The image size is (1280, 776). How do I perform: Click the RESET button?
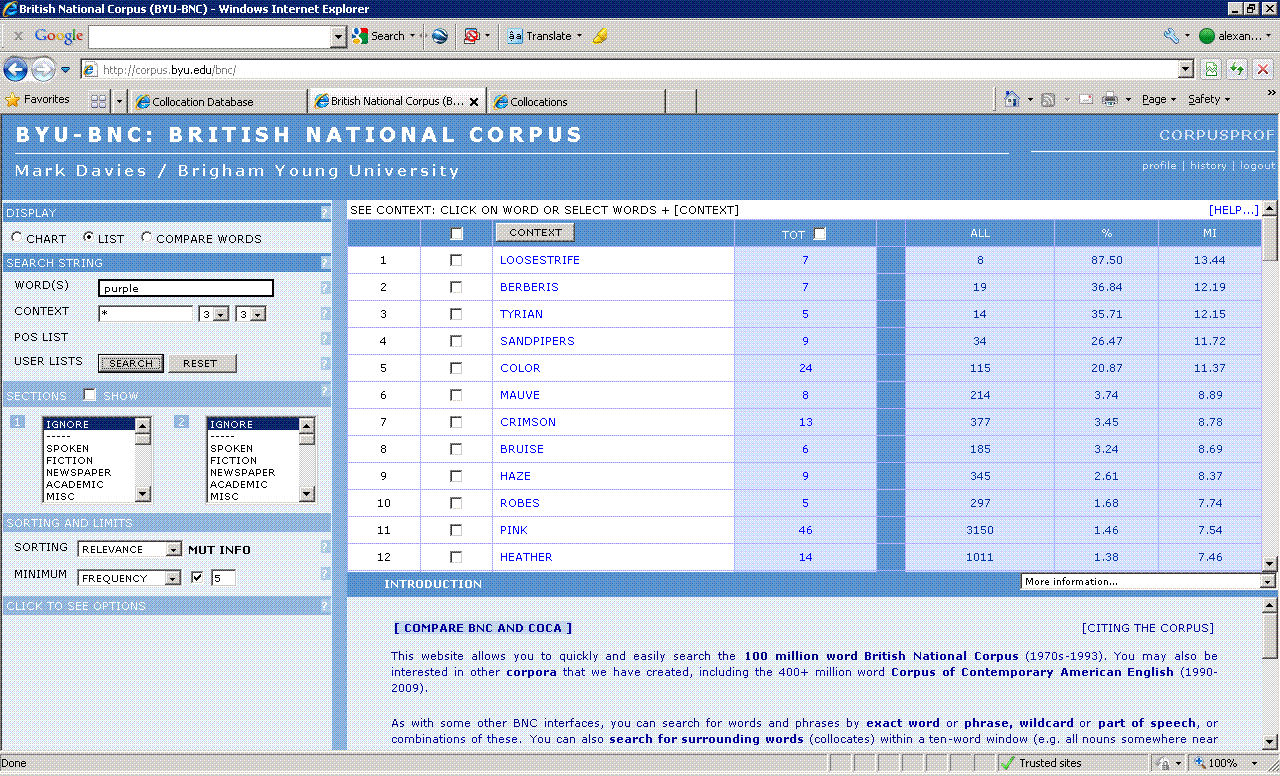(200, 363)
